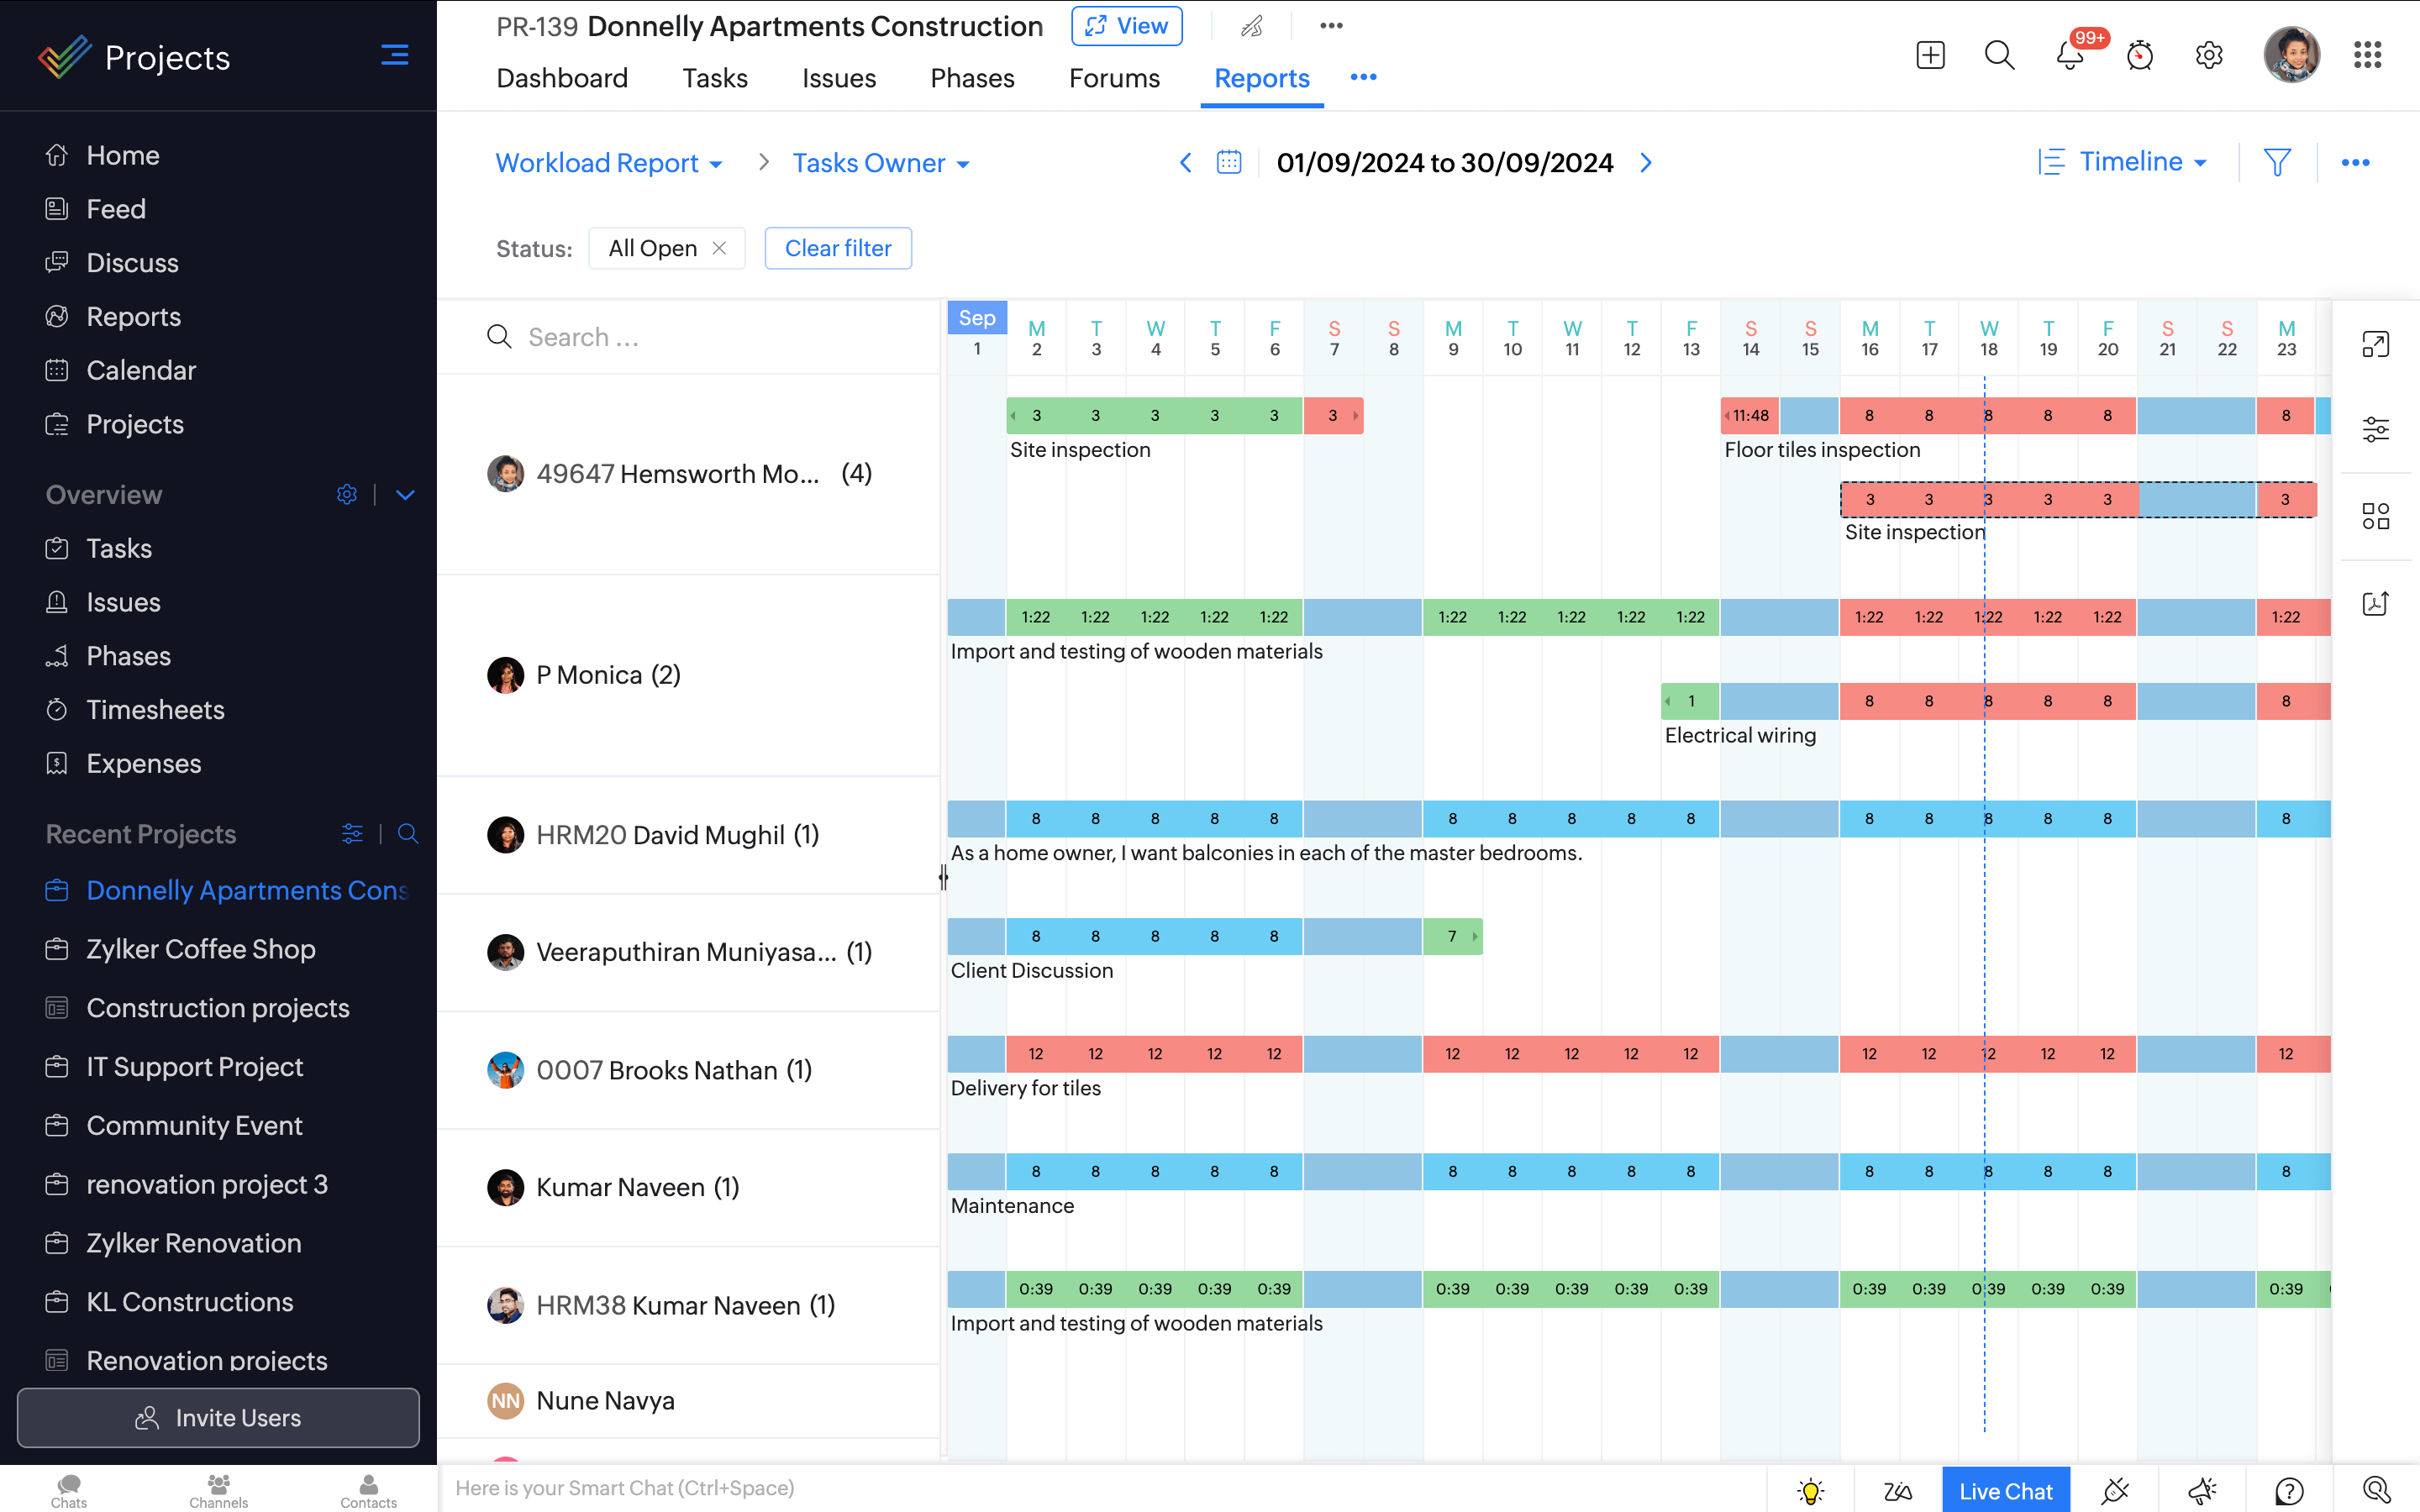Open customize view sliders icon
This screenshot has width=2420, height=1512.
pyautogui.click(x=2375, y=430)
